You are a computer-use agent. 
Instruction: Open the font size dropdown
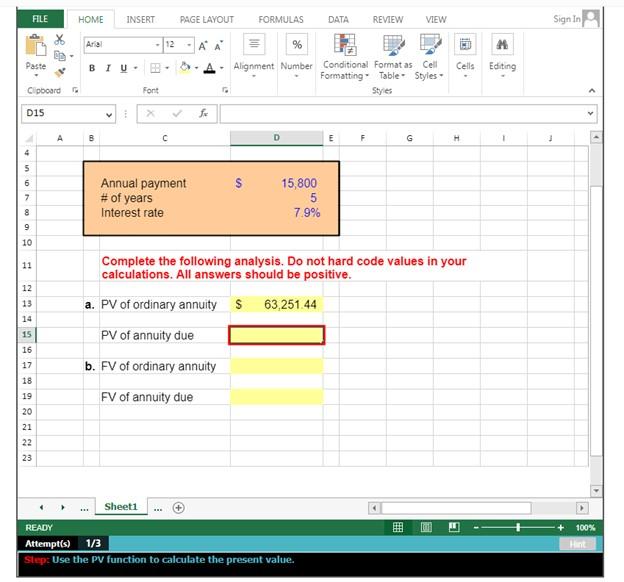click(x=189, y=45)
